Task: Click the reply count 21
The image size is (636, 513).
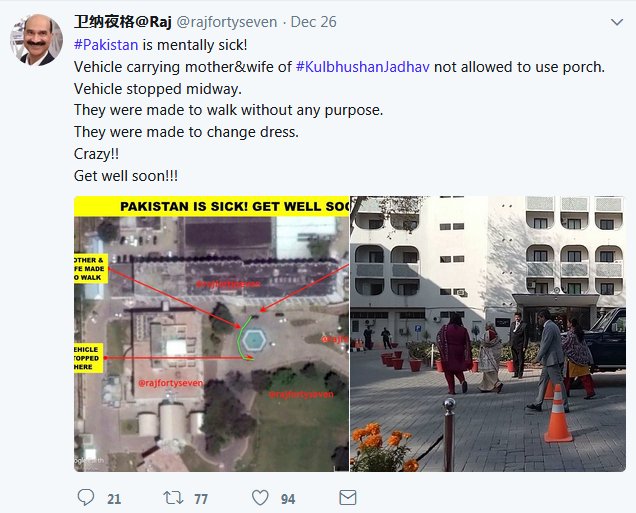Action: (114, 499)
